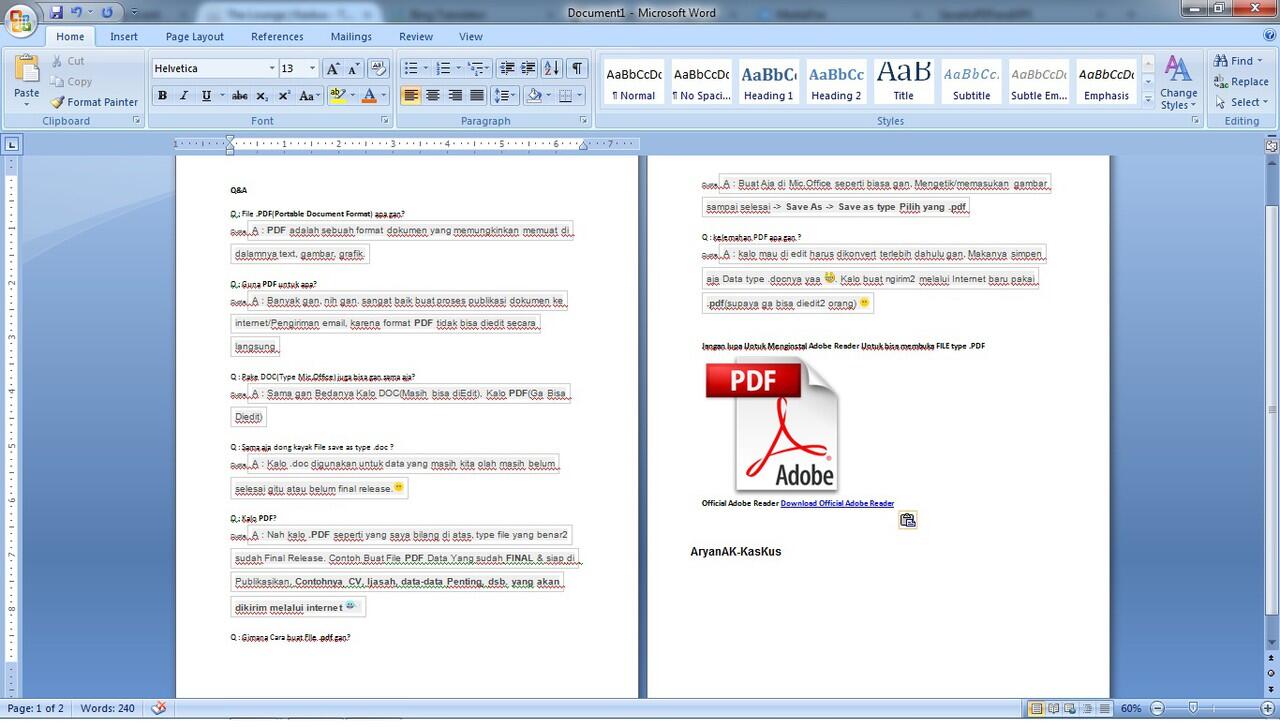Apply red font color
This screenshot has width=1280, height=727.
point(368,96)
